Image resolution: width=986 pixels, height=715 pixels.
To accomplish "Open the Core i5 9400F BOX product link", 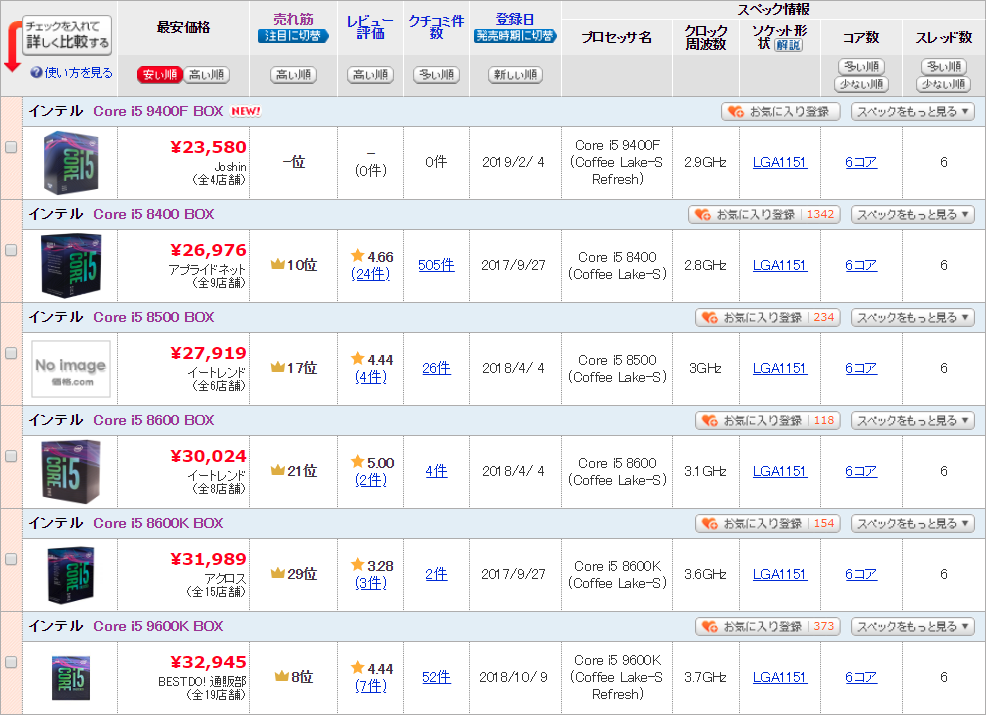I will pos(158,111).
